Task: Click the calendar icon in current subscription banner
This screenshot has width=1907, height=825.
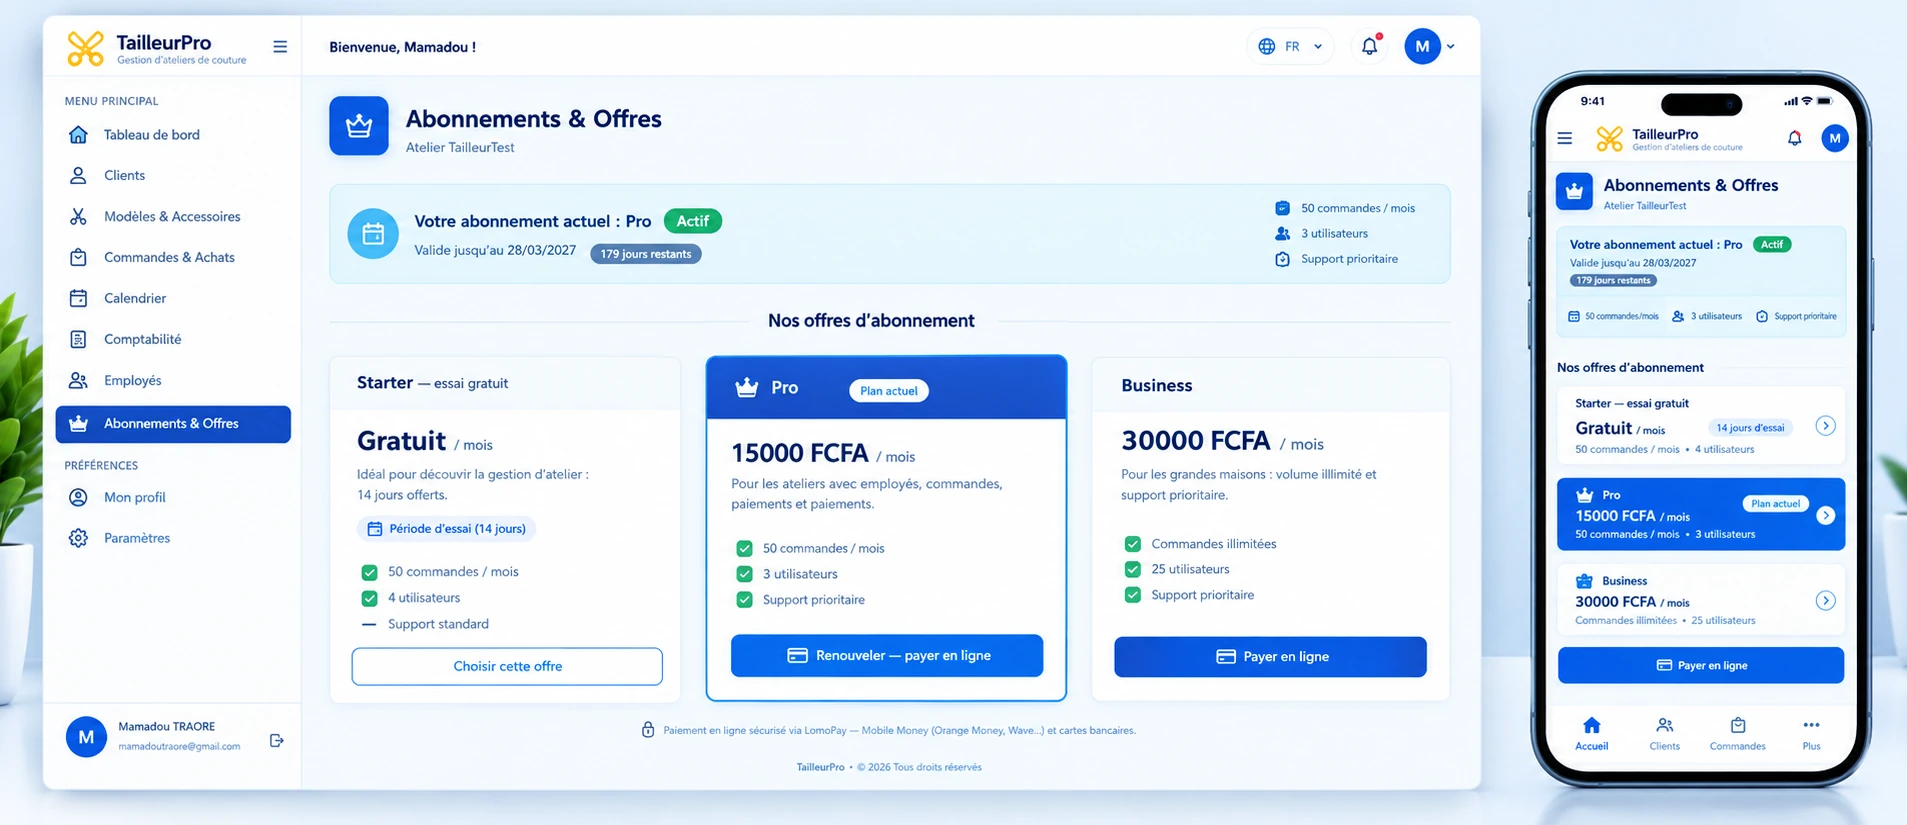Action: point(373,234)
